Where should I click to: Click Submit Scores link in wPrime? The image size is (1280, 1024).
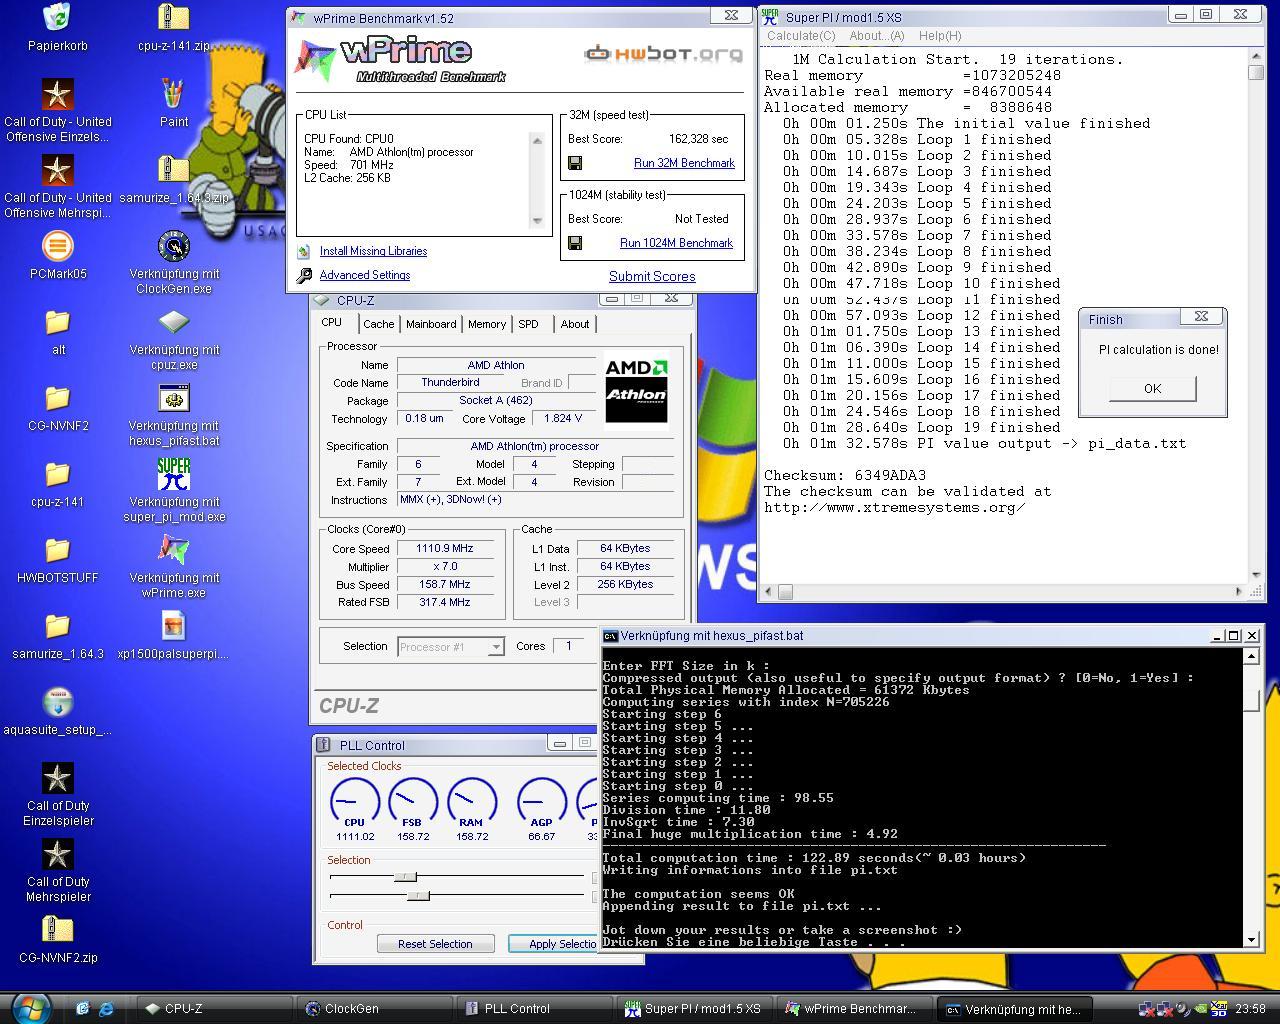click(x=652, y=277)
